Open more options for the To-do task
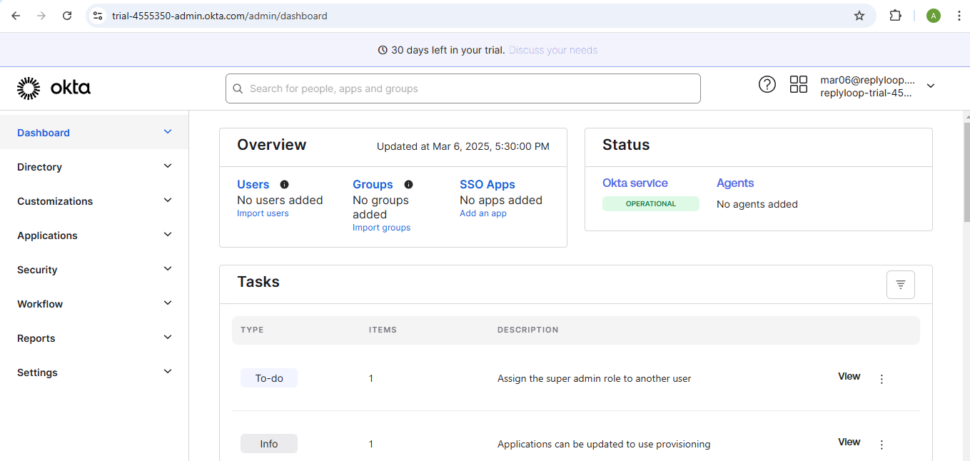 click(x=882, y=379)
